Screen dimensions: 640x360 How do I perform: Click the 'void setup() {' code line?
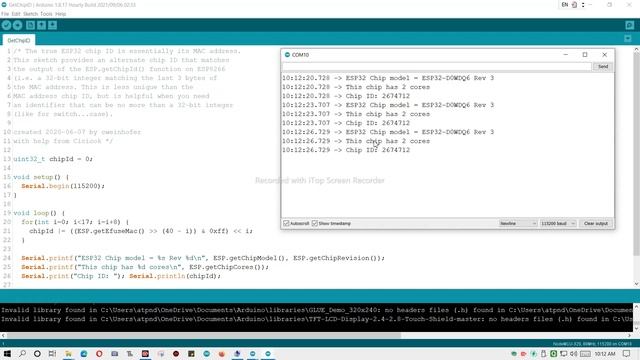pos(41,177)
